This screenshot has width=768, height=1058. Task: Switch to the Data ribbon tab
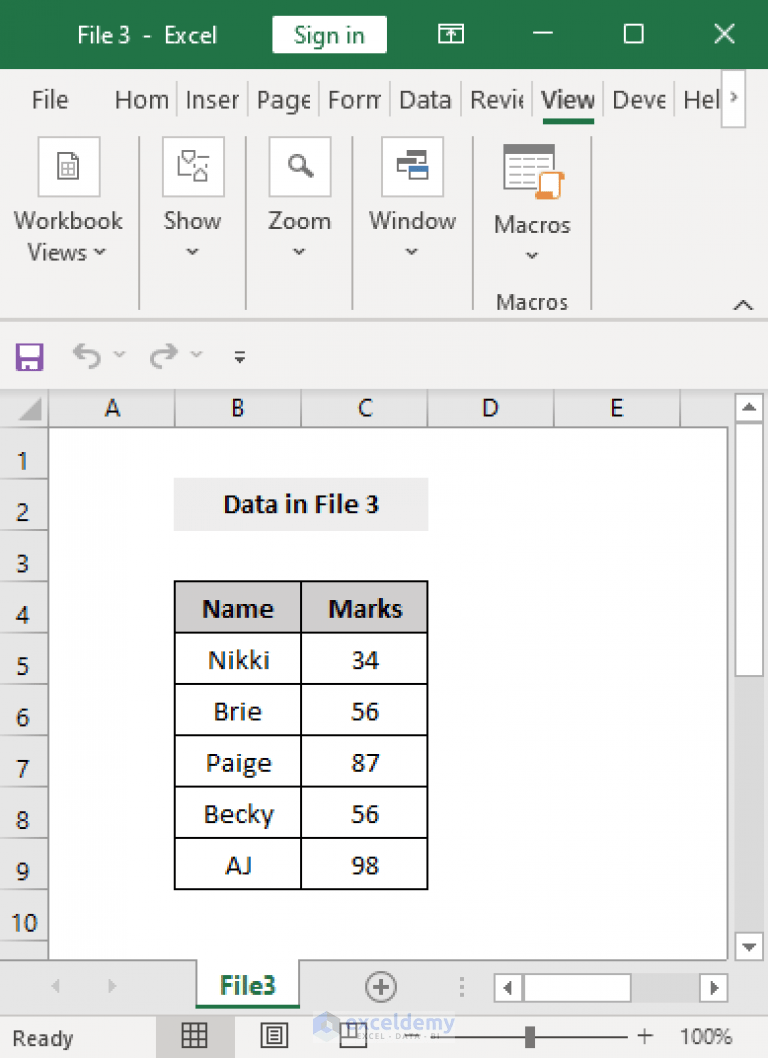(x=425, y=100)
